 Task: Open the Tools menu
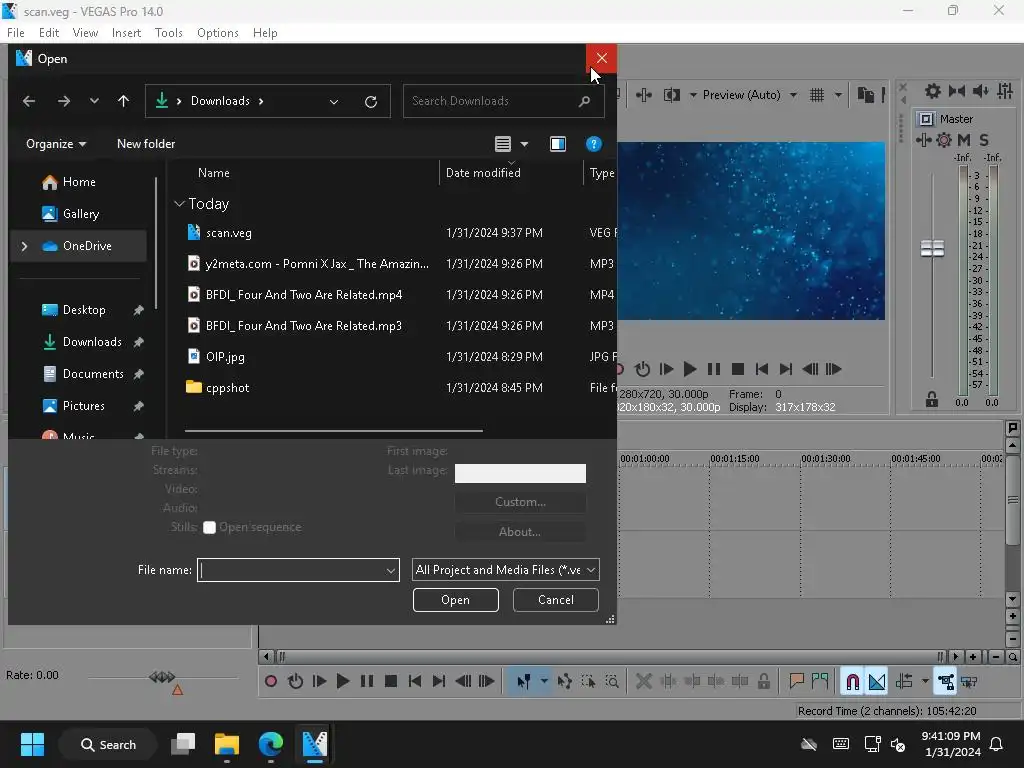tap(168, 33)
